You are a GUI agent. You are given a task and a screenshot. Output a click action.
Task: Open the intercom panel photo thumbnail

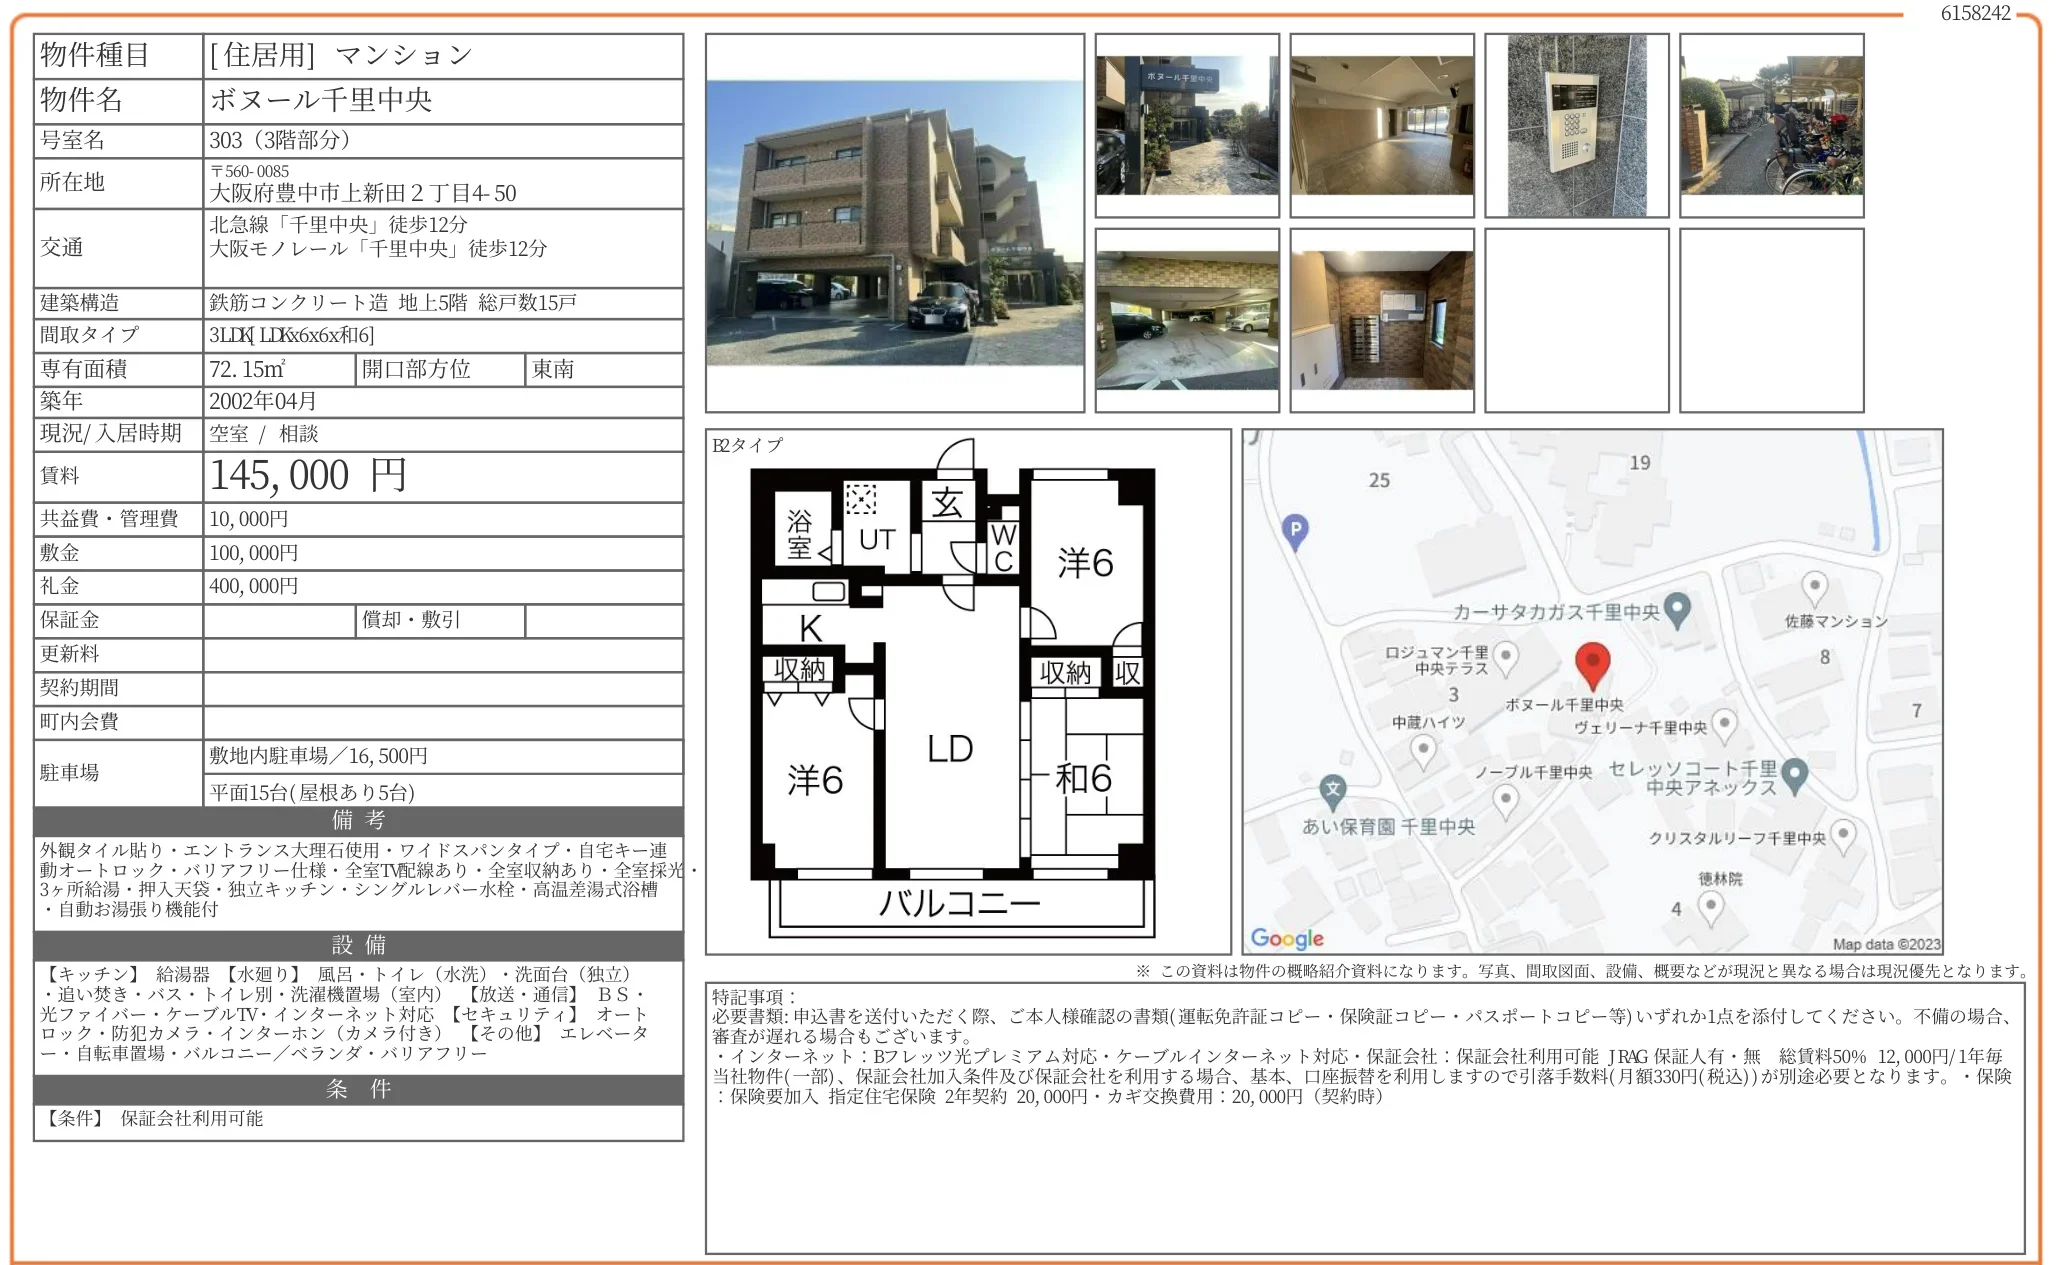click(1576, 126)
